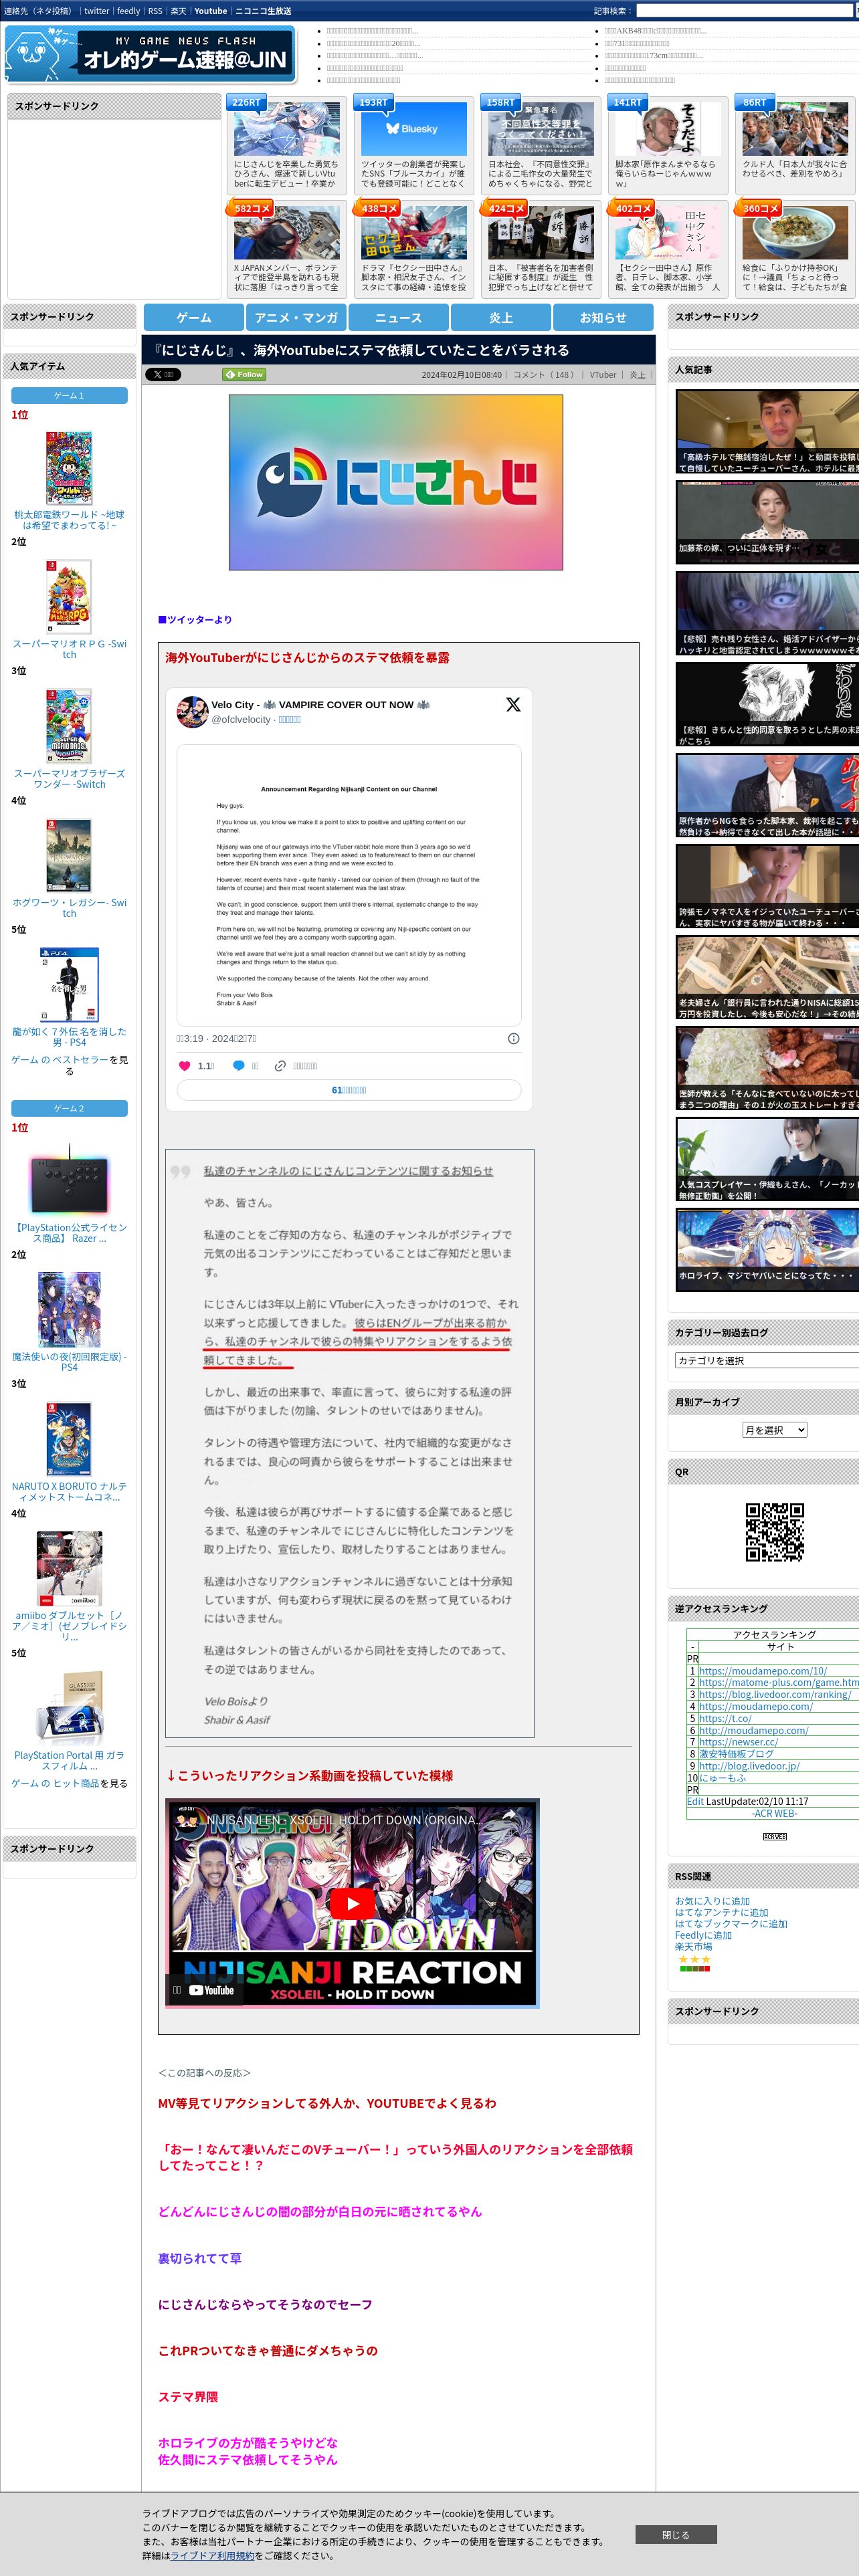Click the colored squares under the stars

coord(695,1969)
